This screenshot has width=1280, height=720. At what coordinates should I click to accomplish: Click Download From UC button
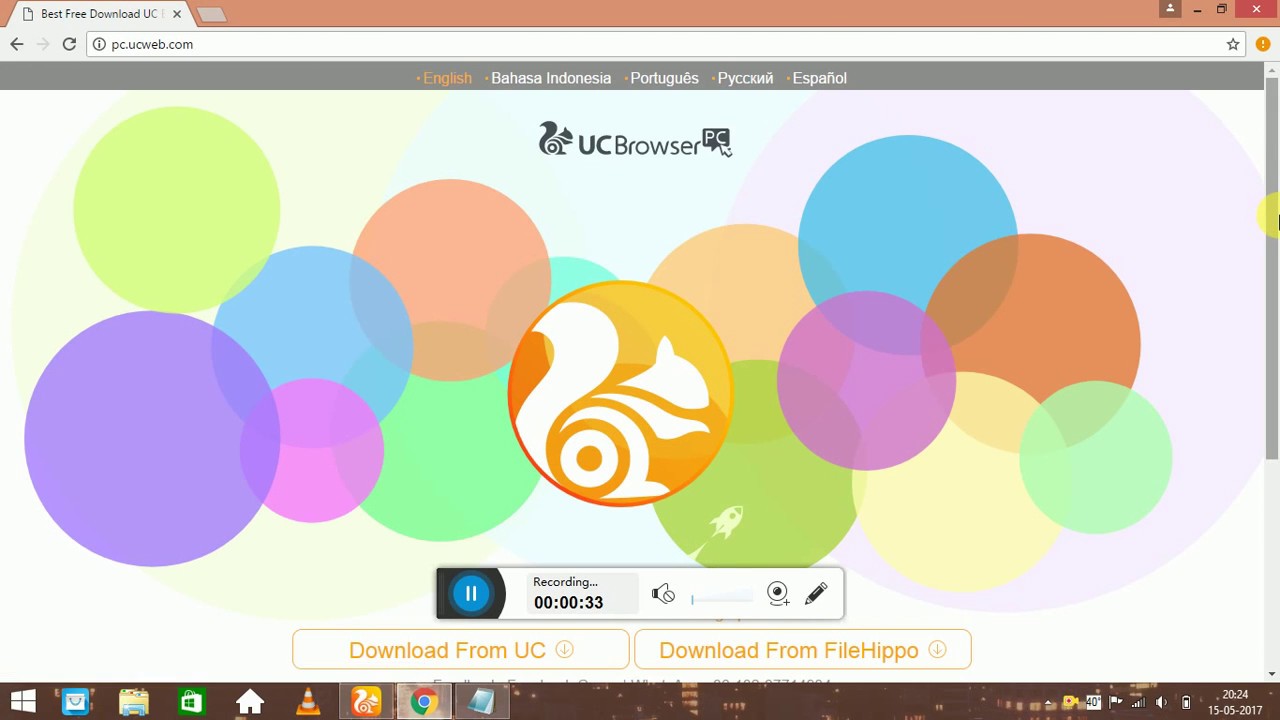tap(461, 650)
